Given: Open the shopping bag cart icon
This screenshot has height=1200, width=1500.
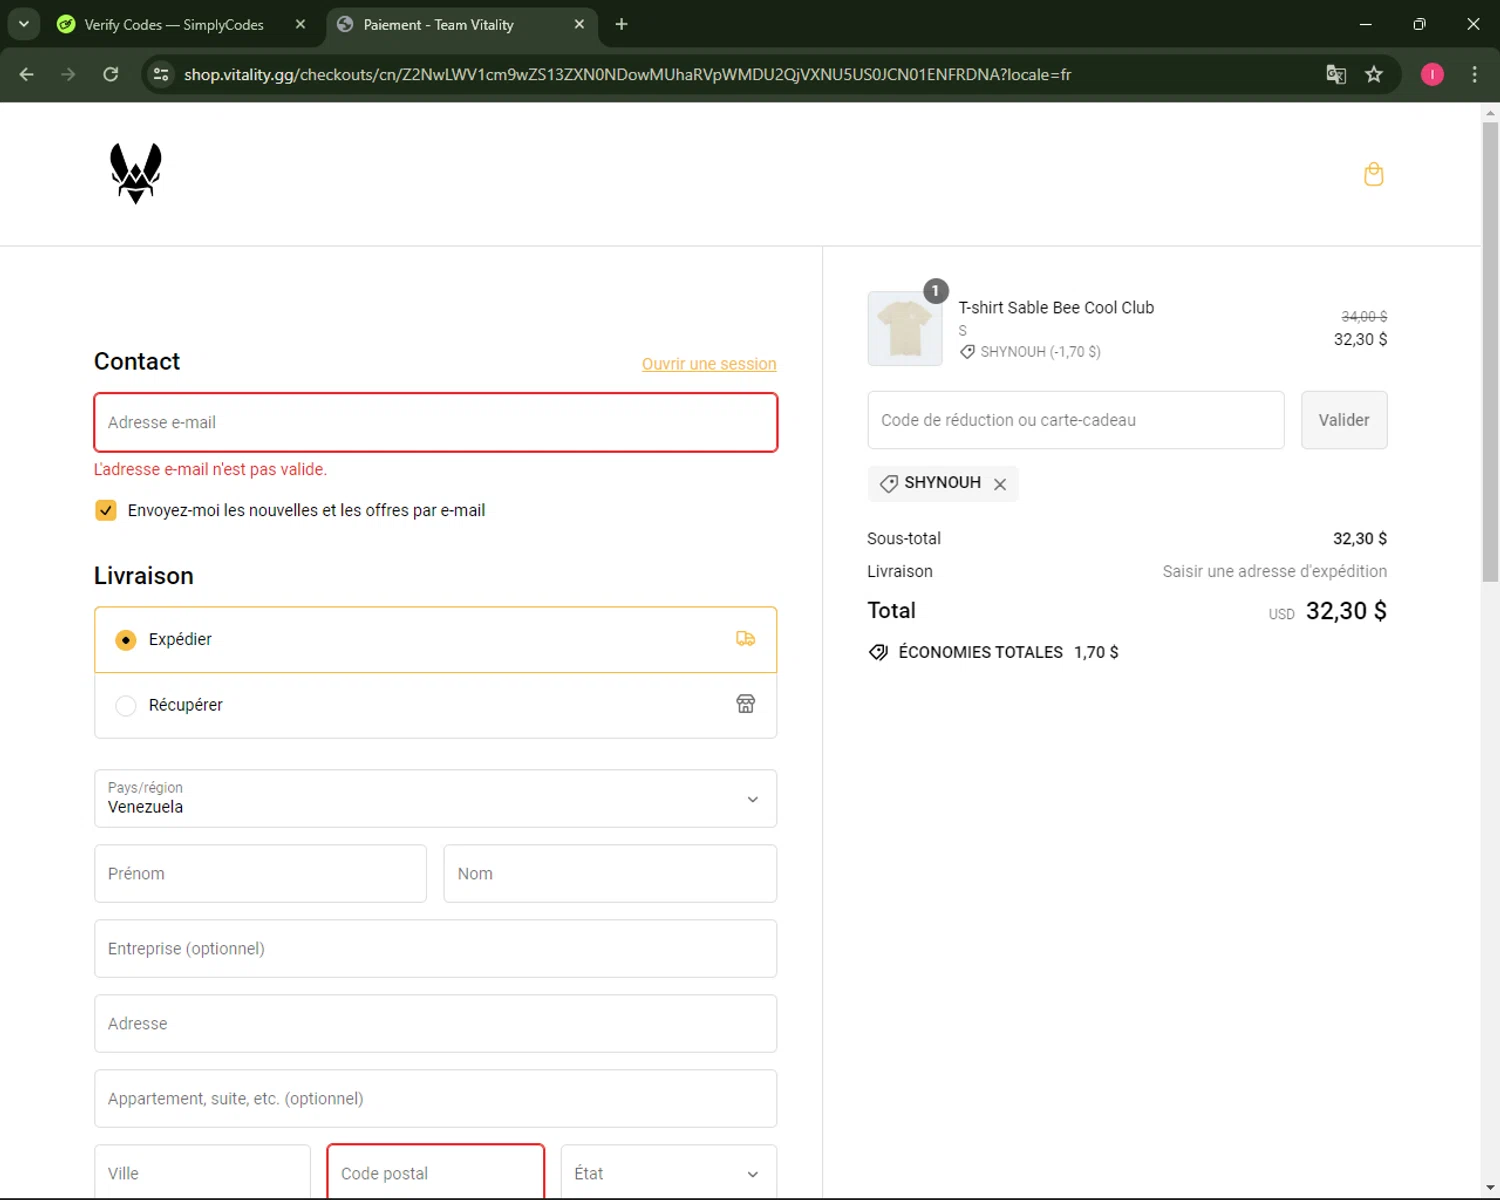Looking at the screenshot, I should click(1373, 174).
